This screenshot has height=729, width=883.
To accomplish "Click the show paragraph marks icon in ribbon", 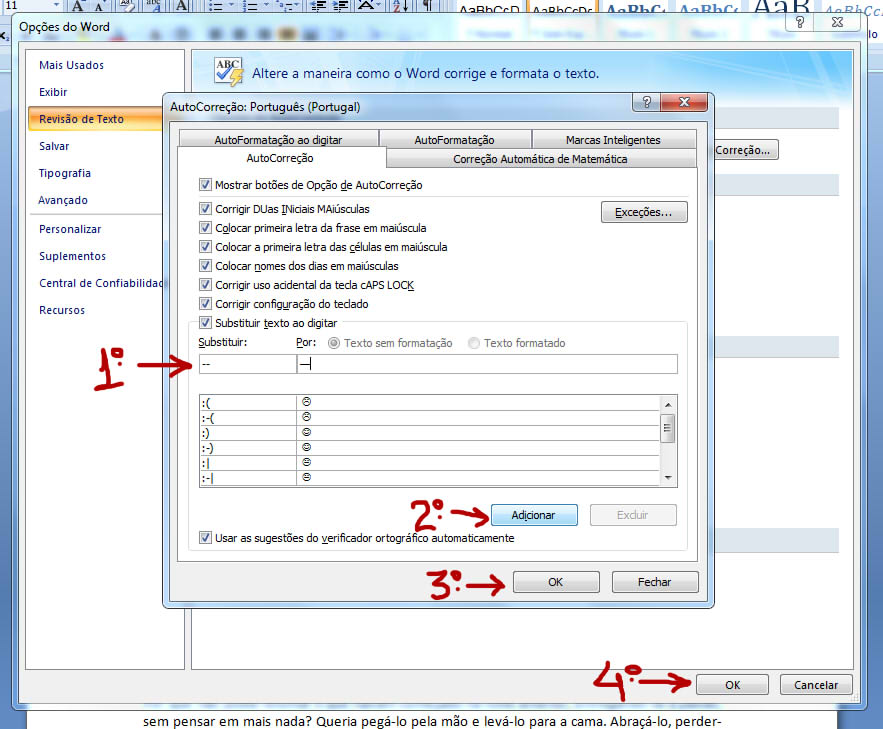I will (427, 6).
